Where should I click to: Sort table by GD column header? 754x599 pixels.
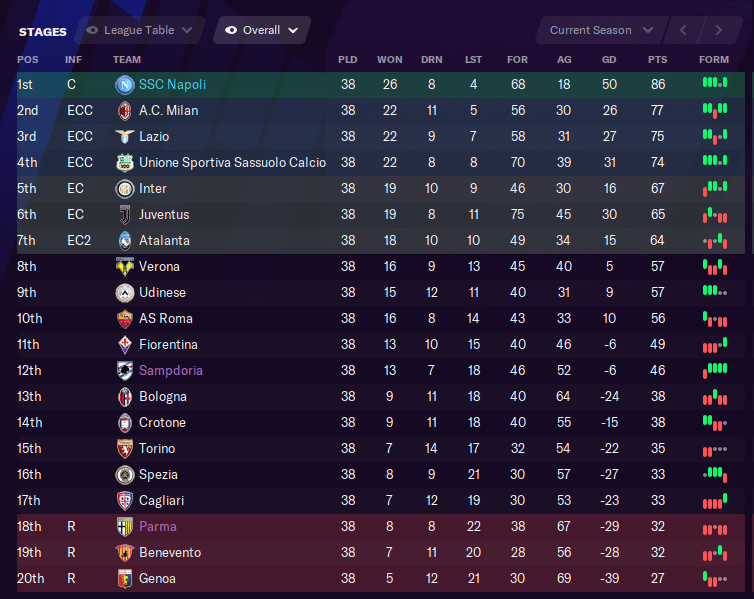click(x=609, y=60)
